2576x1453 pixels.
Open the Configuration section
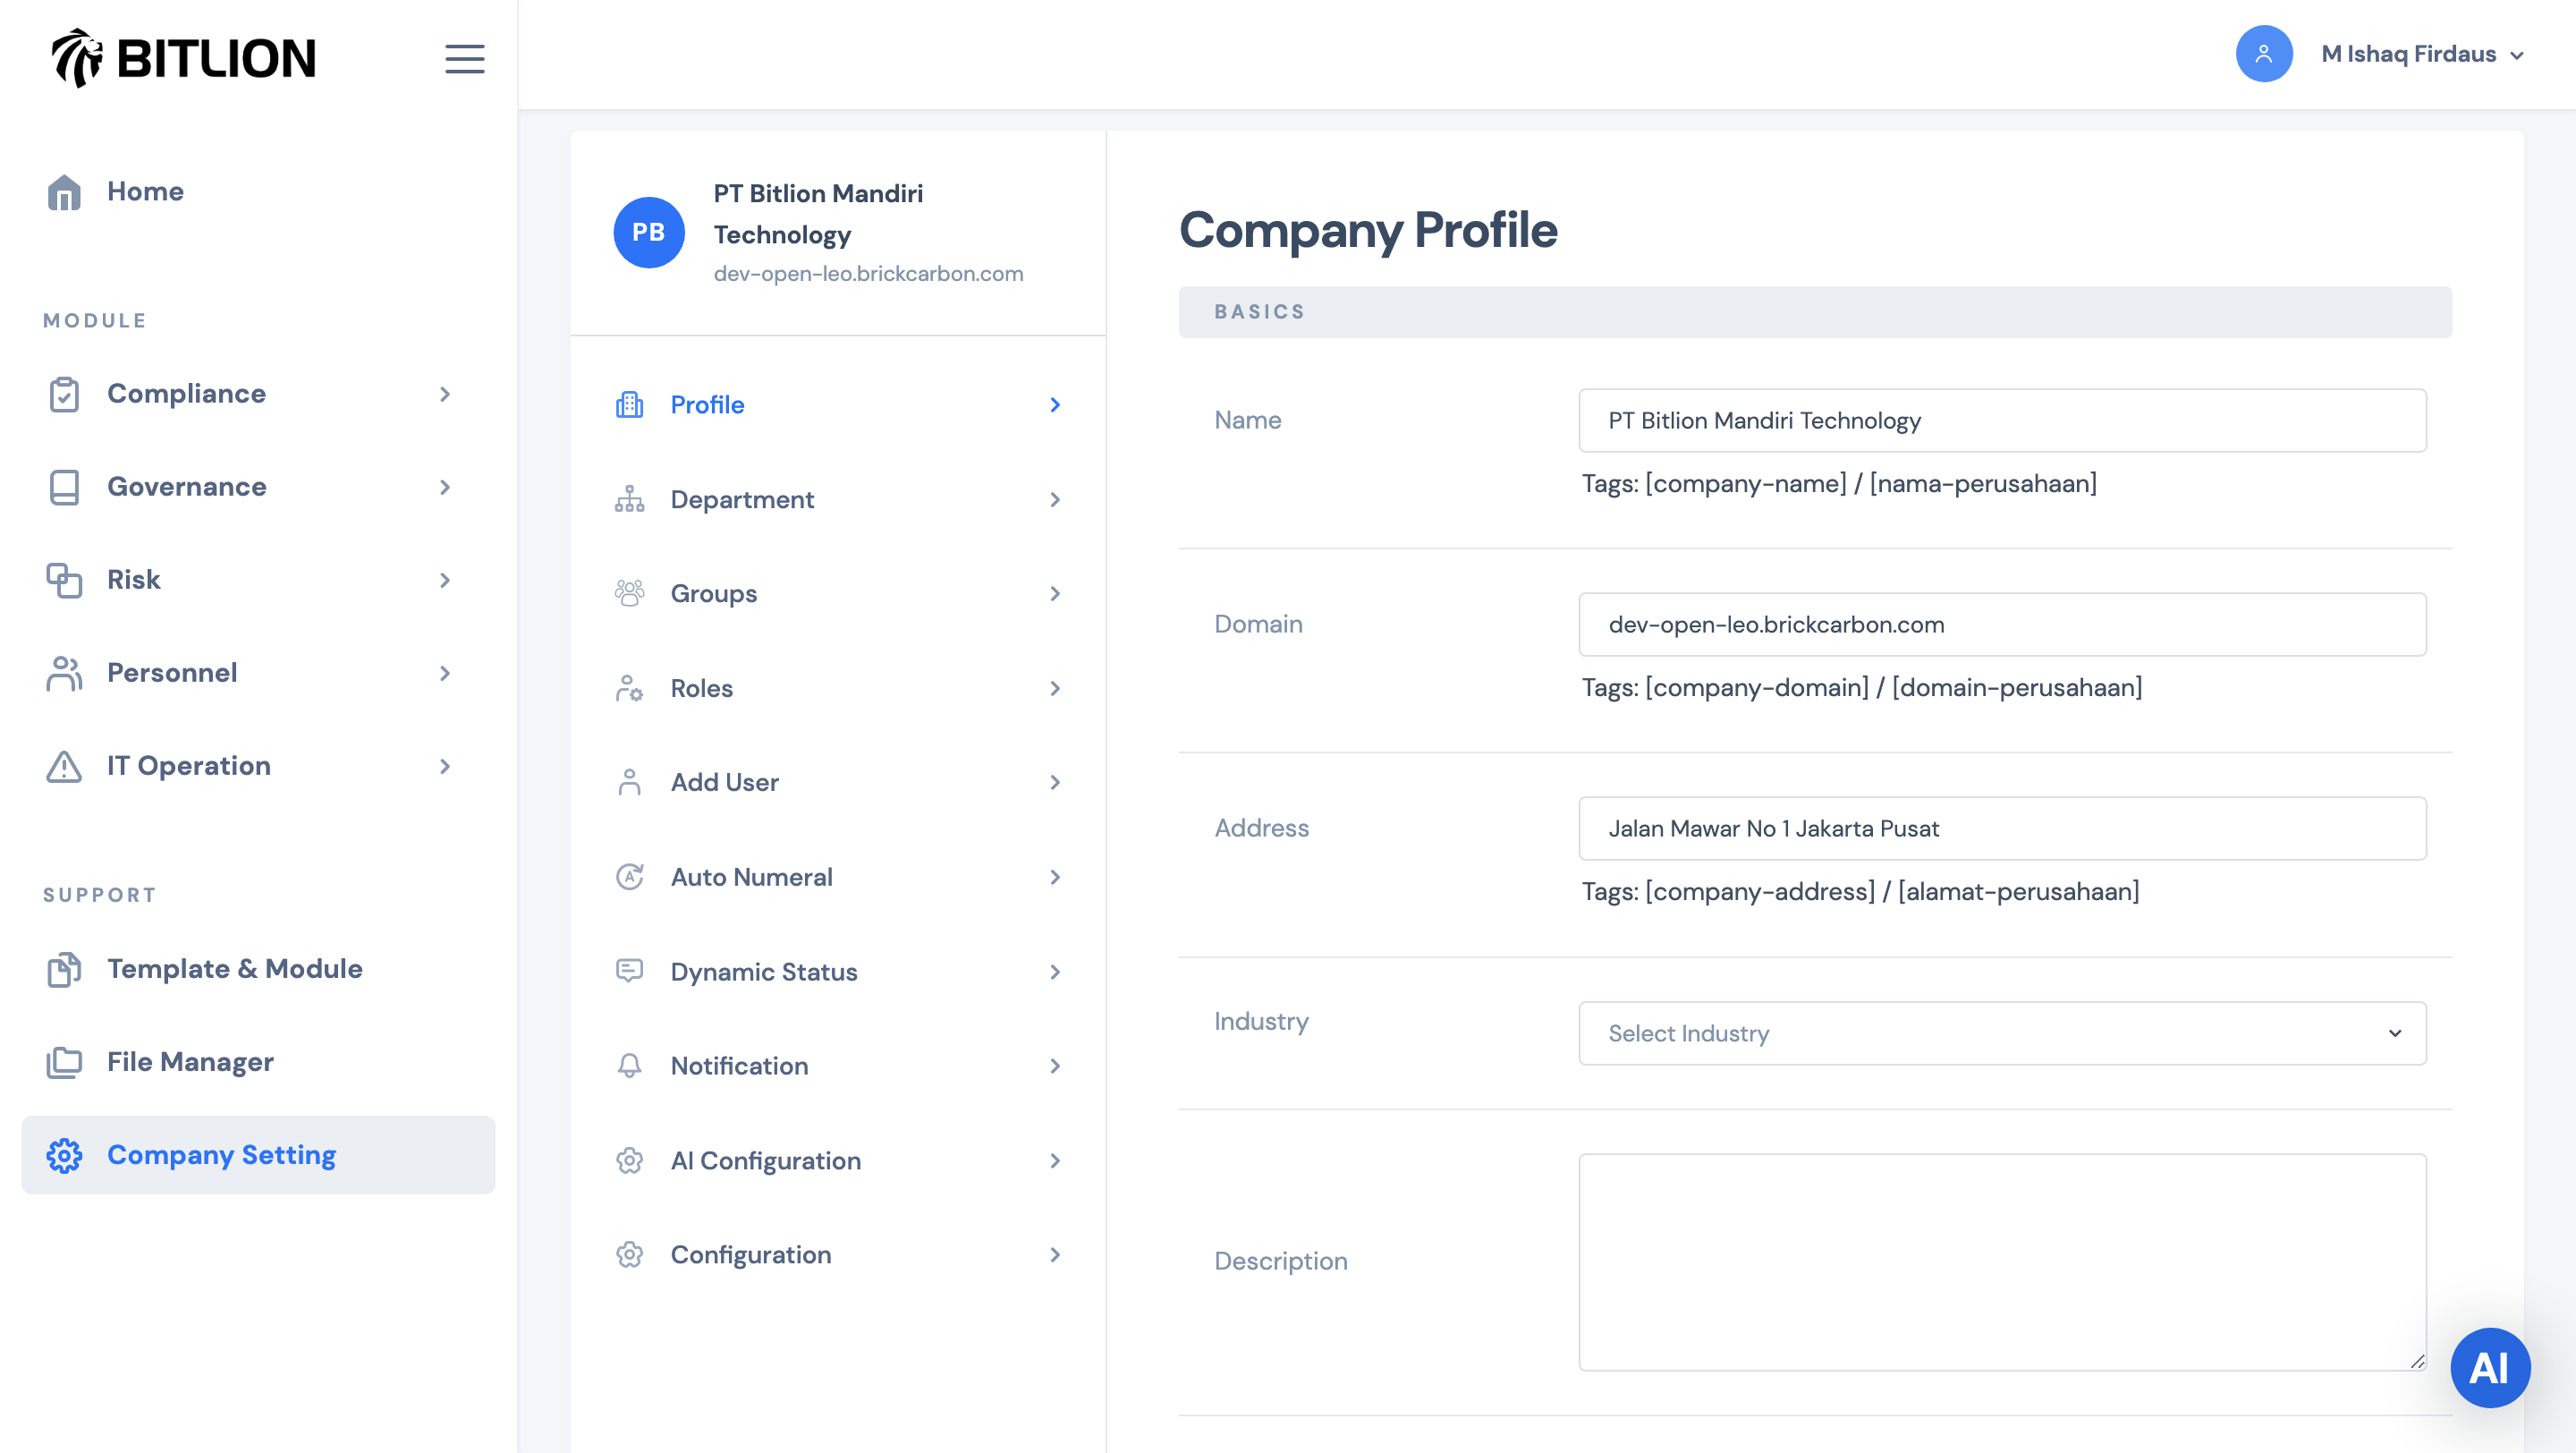[838, 1254]
